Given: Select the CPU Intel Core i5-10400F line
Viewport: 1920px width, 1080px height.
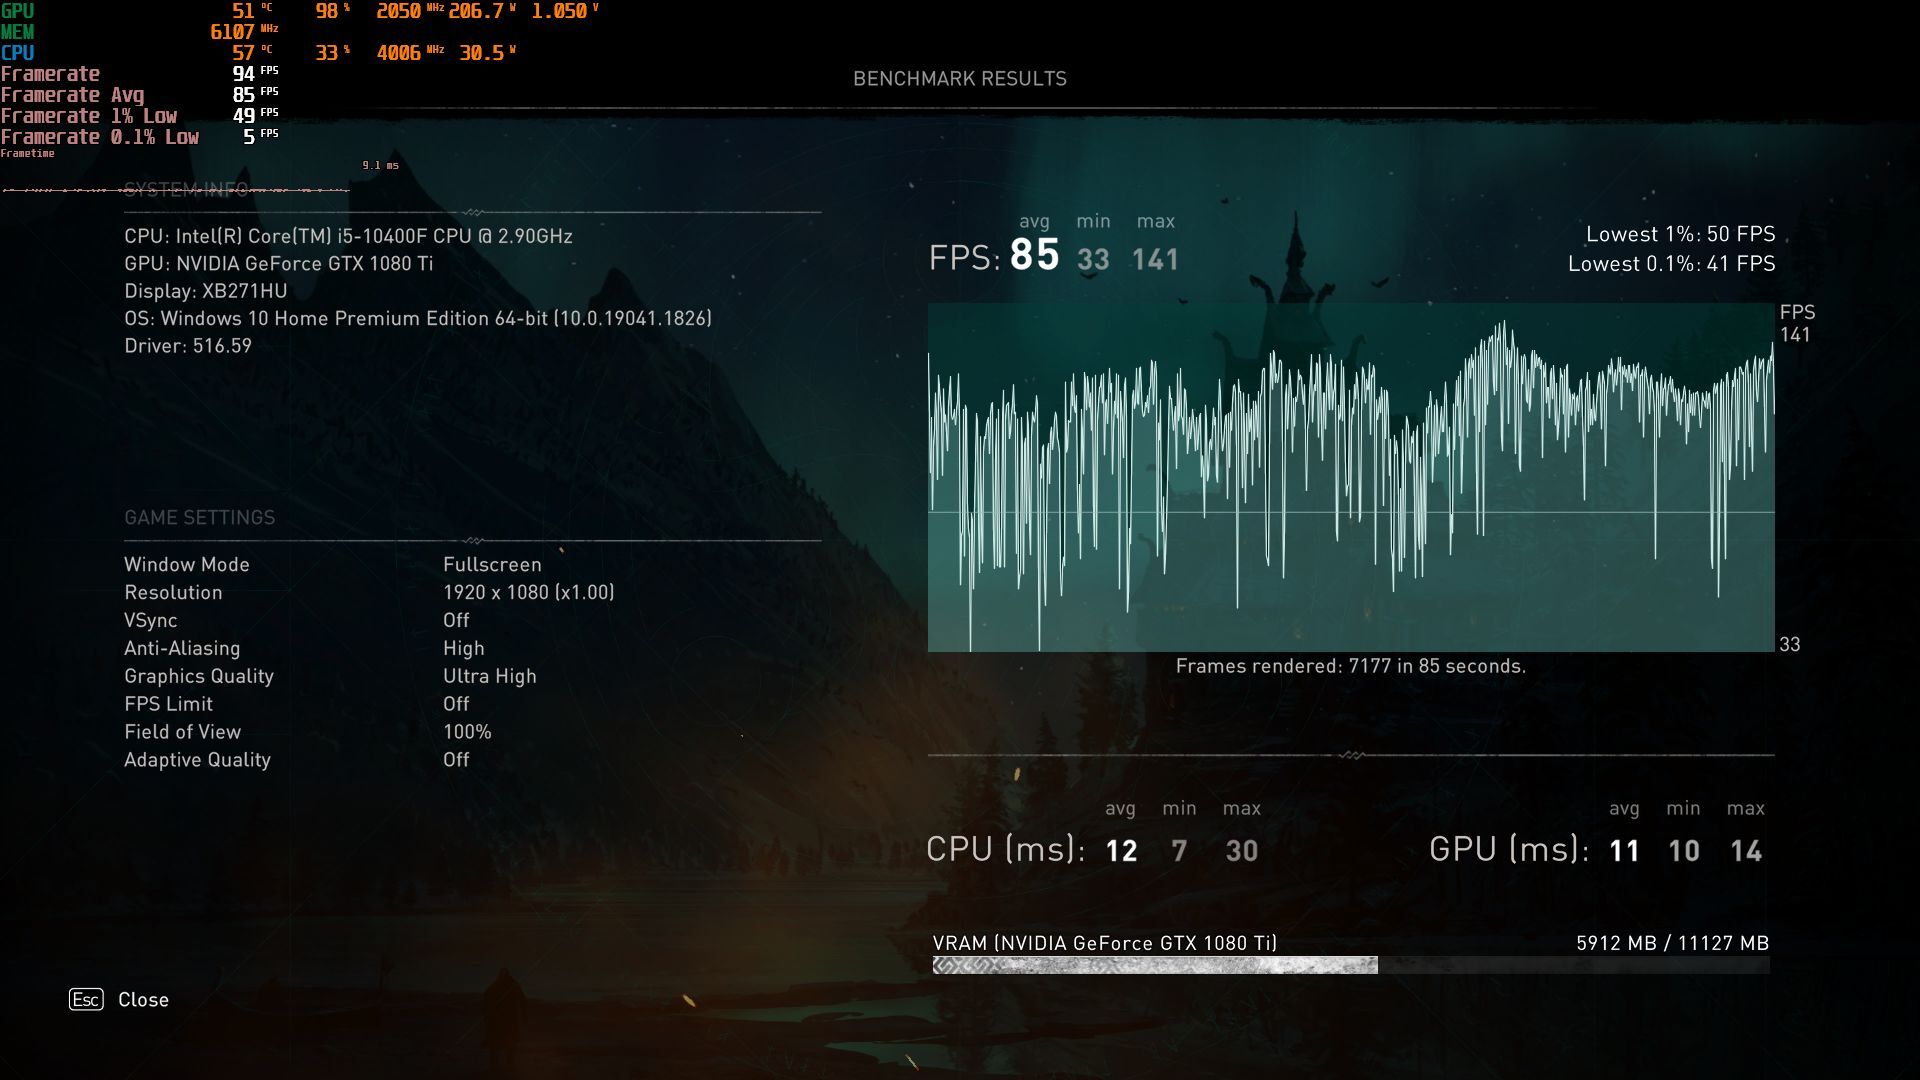Looking at the screenshot, I should pyautogui.click(x=348, y=236).
